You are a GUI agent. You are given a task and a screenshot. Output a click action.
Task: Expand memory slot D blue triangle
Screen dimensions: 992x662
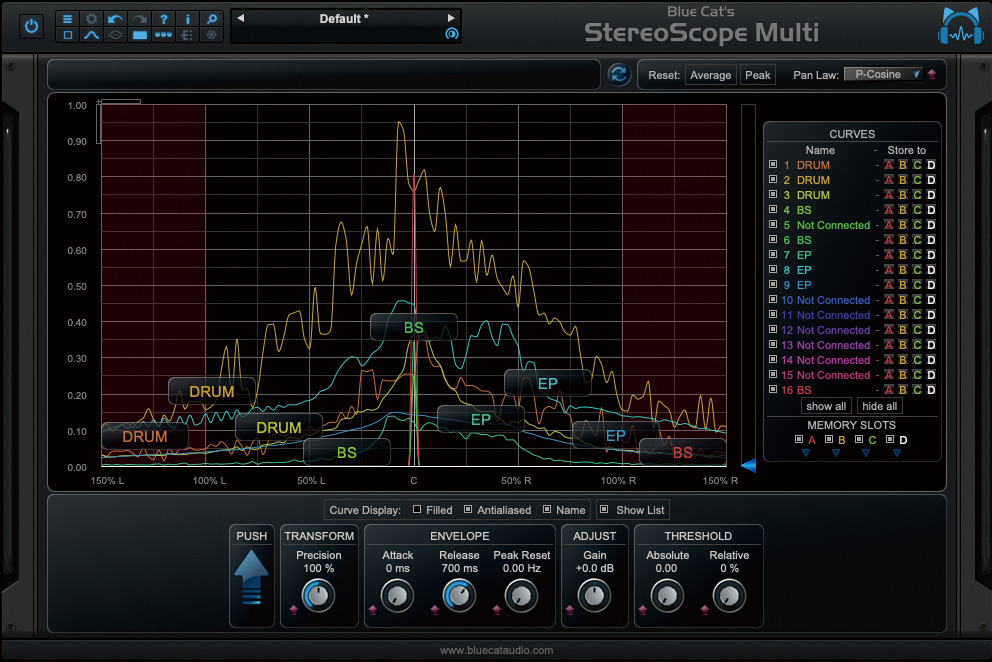896,453
